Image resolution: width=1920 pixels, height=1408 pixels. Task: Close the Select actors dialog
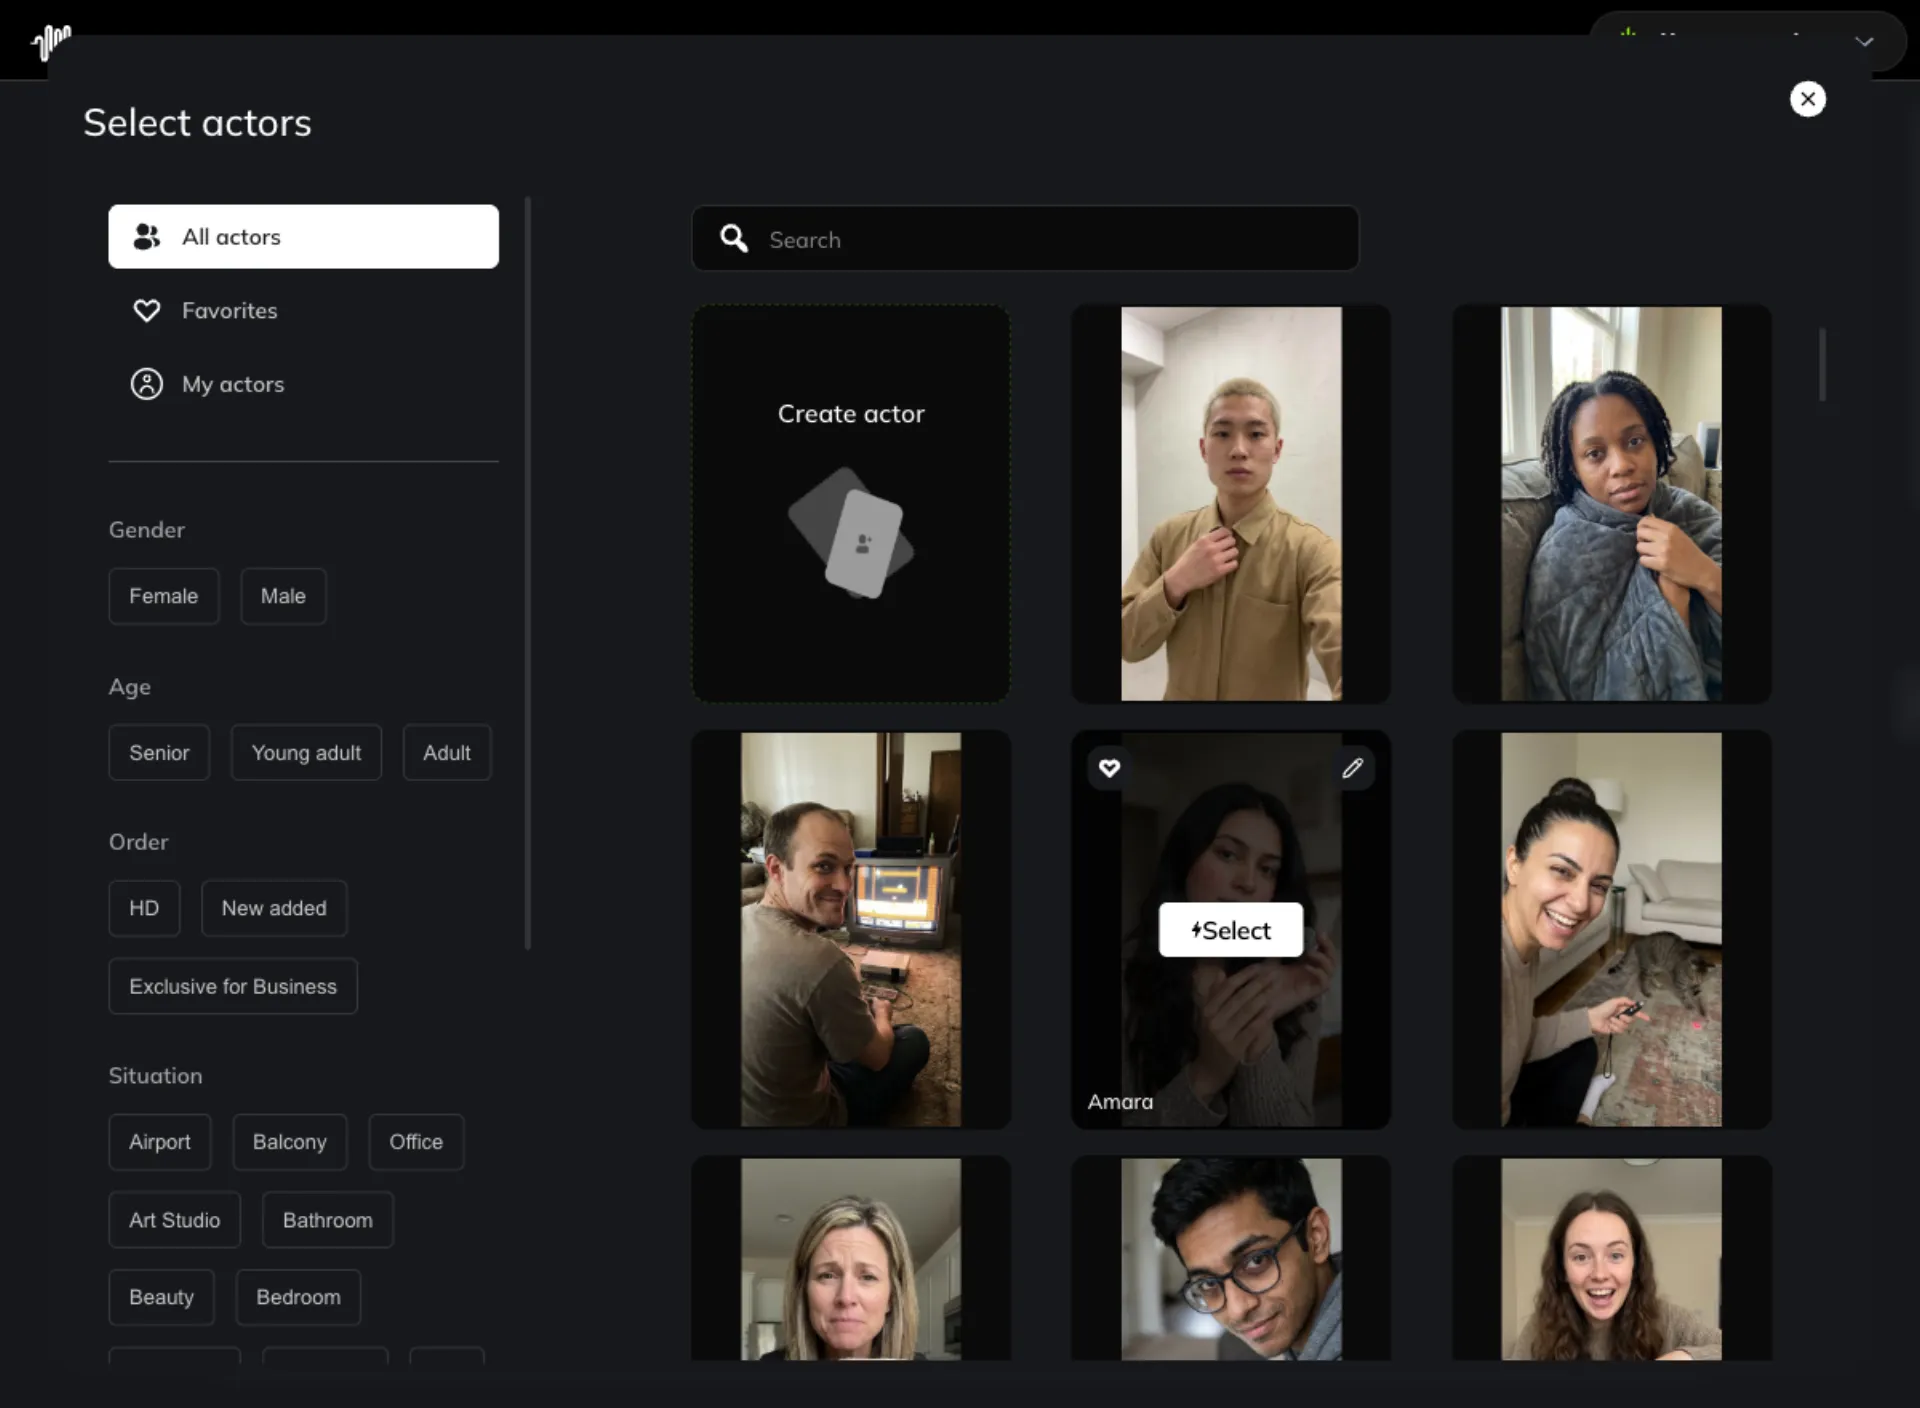click(x=1807, y=99)
